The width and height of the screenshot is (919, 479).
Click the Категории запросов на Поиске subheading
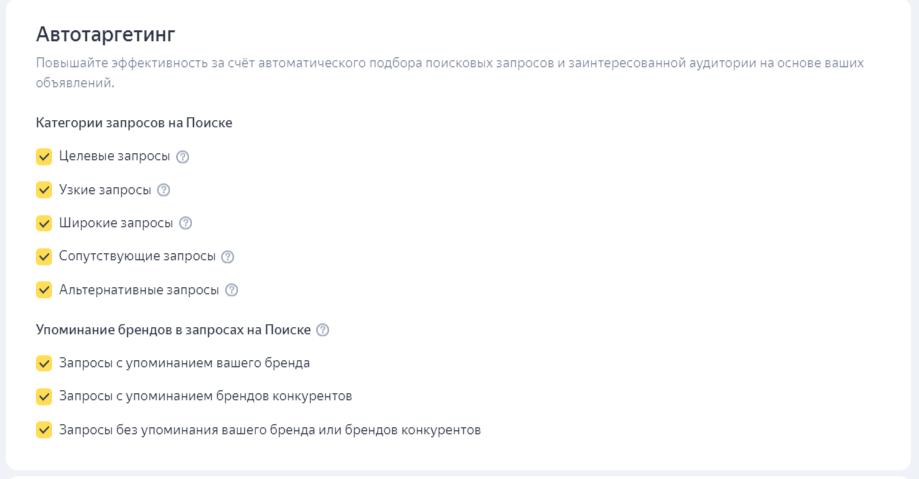click(x=134, y=123)
